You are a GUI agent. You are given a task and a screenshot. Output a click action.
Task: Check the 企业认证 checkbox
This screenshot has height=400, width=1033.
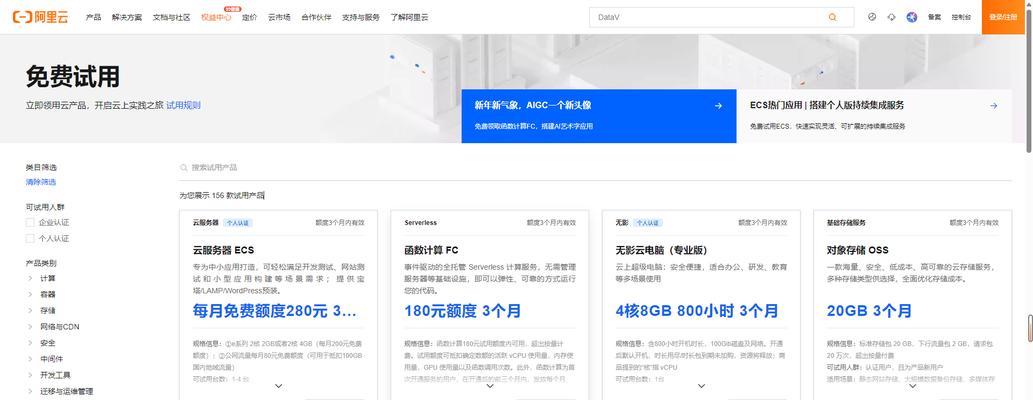30,223
